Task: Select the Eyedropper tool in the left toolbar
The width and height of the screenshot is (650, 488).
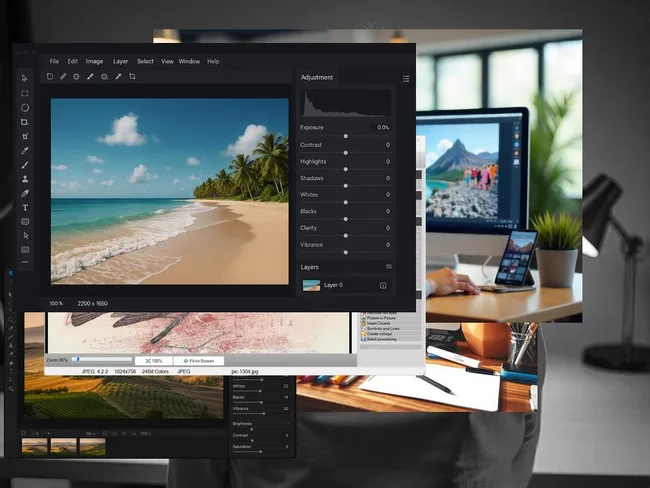Action: tap(25, 151)
